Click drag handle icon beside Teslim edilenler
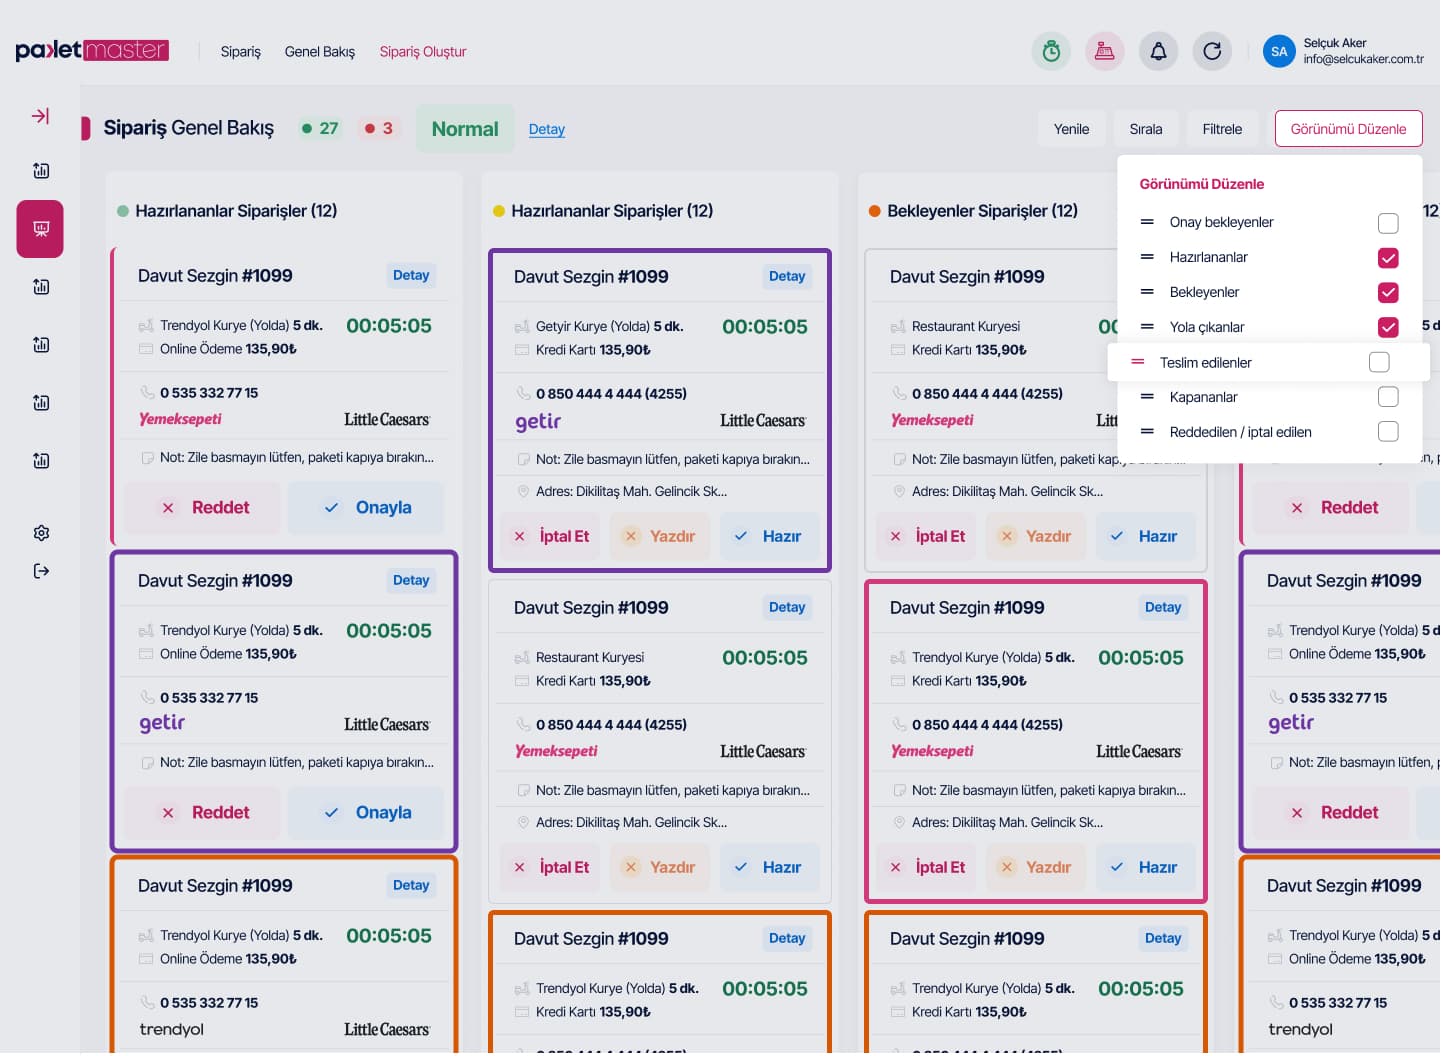The image size is (1449, 1056). pyautogui.click(x=1137, y=362)
